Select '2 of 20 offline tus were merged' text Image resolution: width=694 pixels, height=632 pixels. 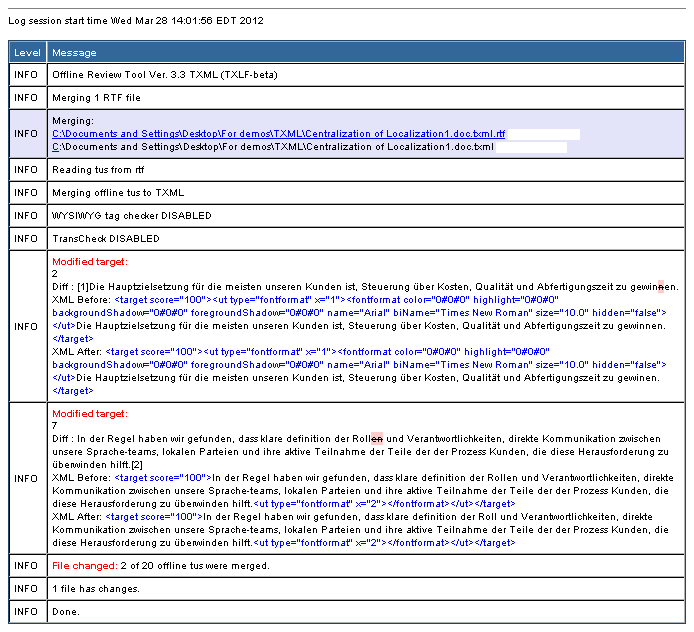195,566
